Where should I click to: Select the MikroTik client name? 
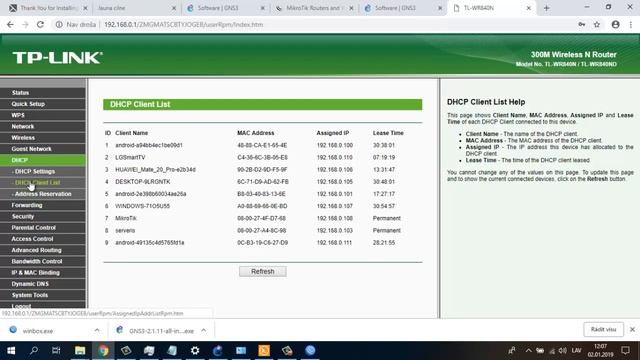point(126,218)
